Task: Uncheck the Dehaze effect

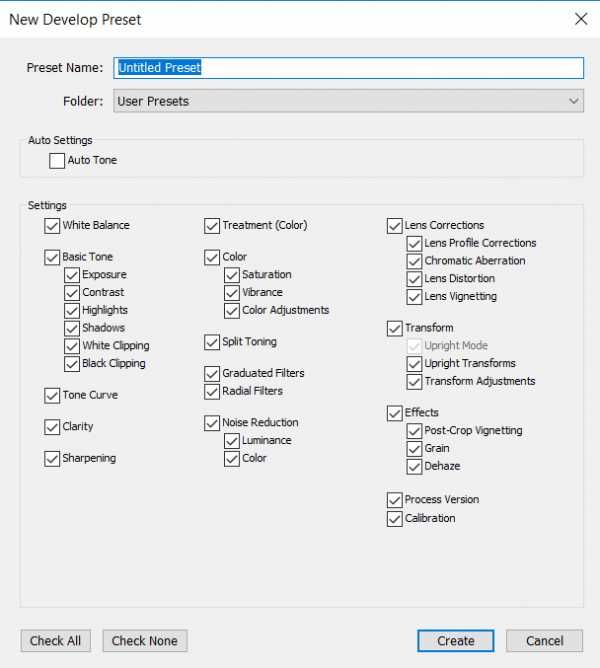Action: click(x=414, y=466)
